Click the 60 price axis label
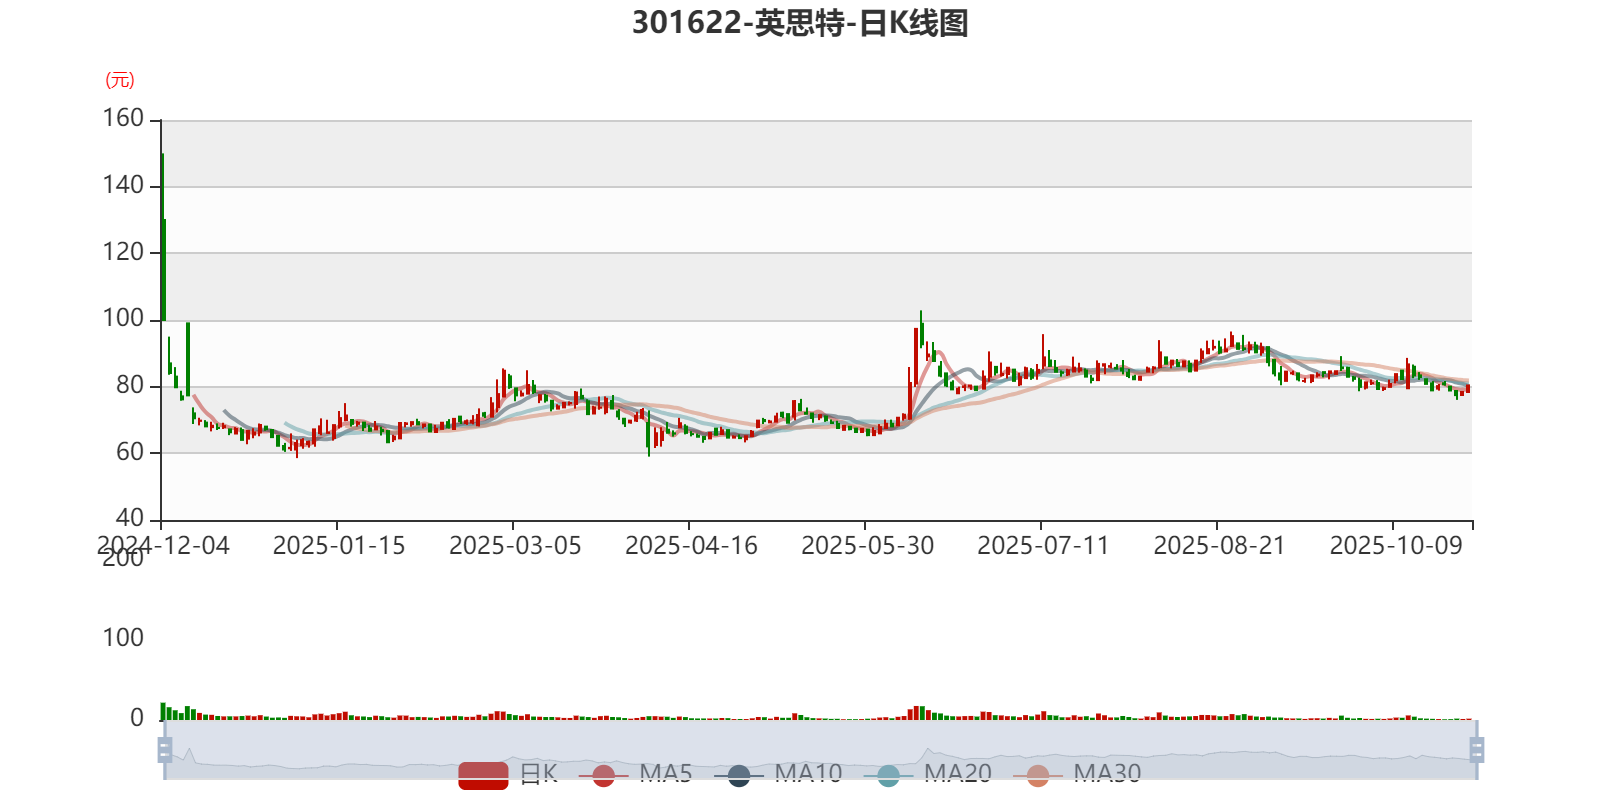The image size is (1600, 800). [x=130, y=452]
